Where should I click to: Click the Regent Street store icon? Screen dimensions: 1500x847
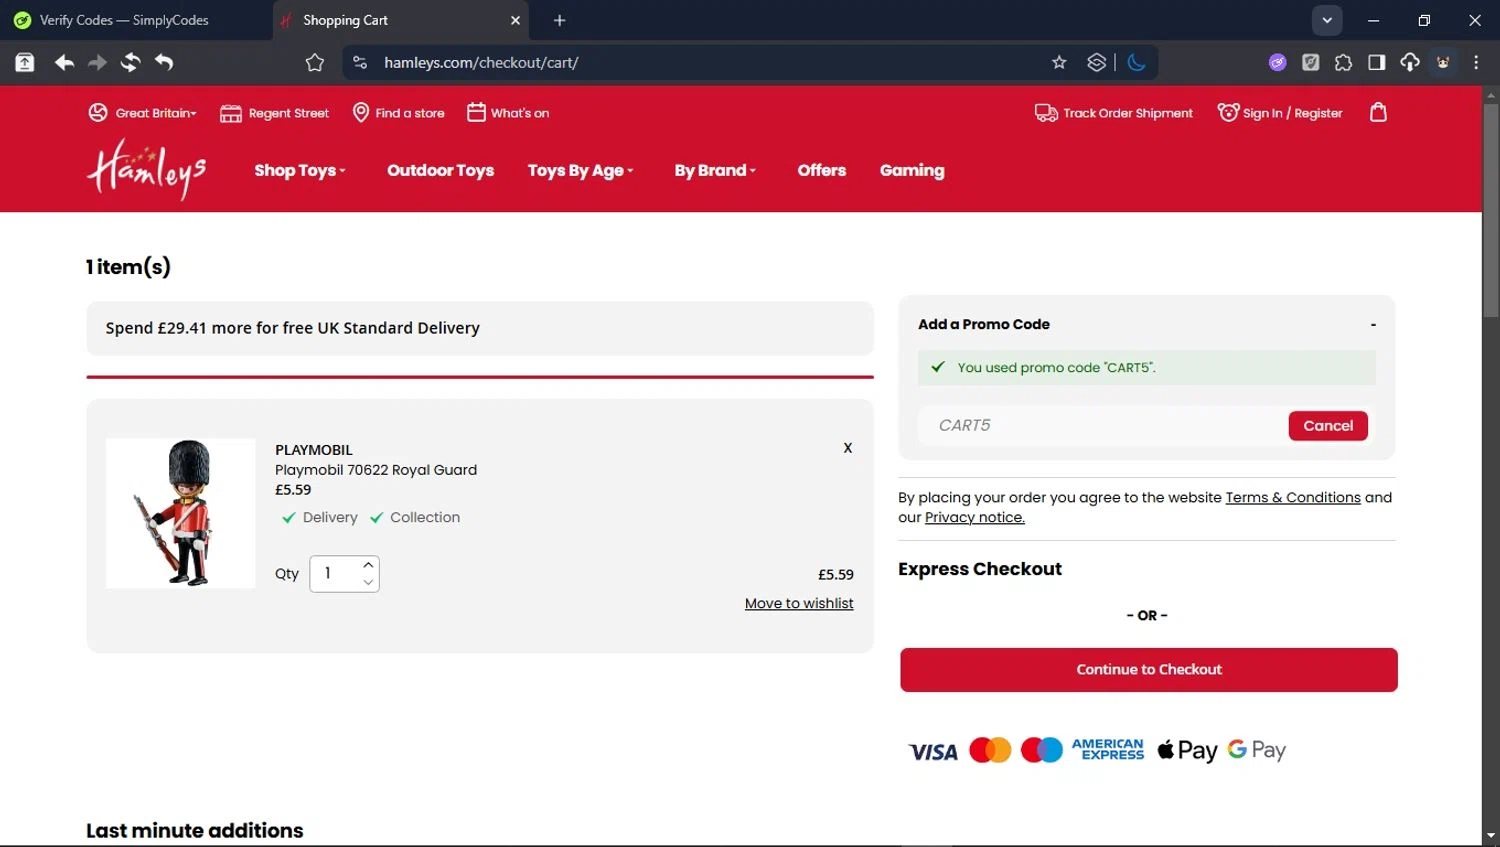(x=231, y=113)
